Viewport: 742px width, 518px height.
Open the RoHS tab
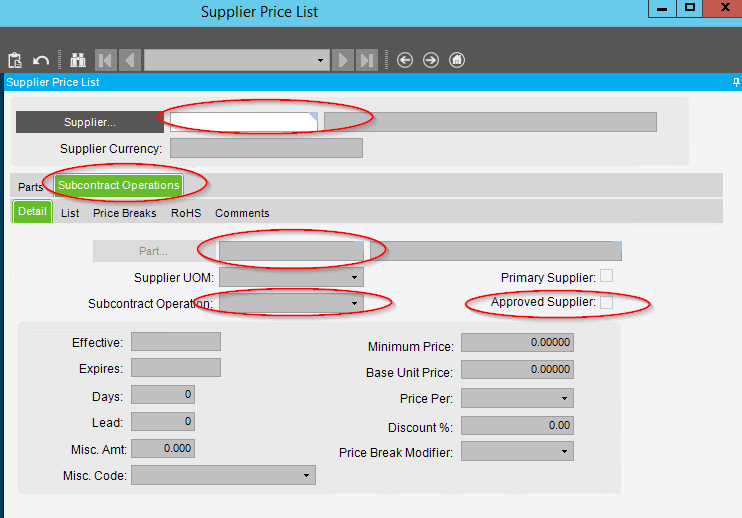[186, 213]
